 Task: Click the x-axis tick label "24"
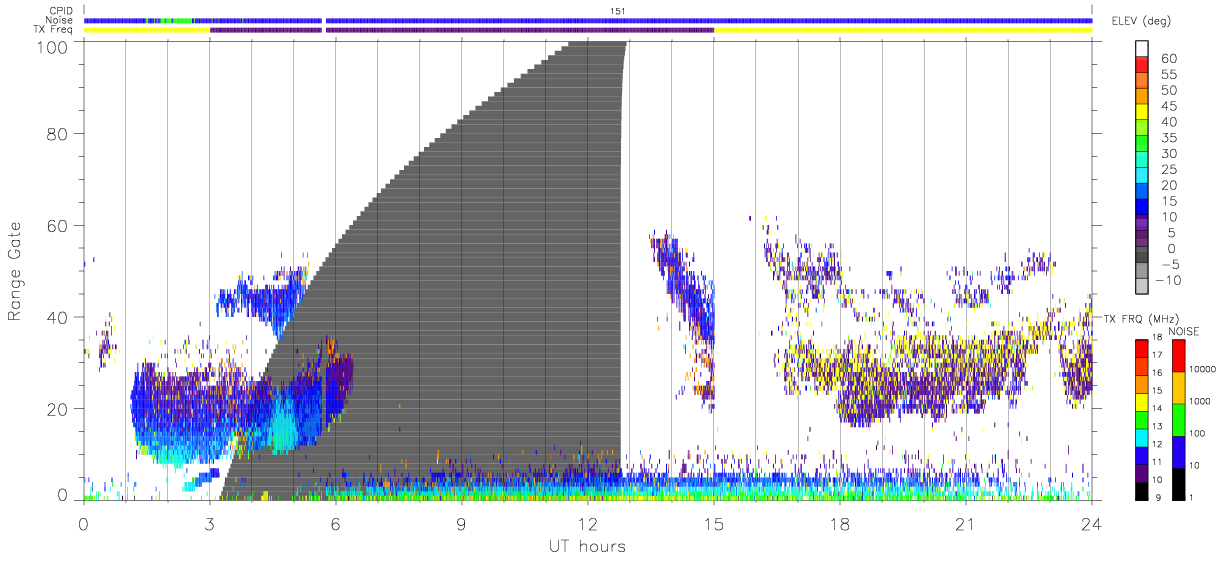(1092, 523)
